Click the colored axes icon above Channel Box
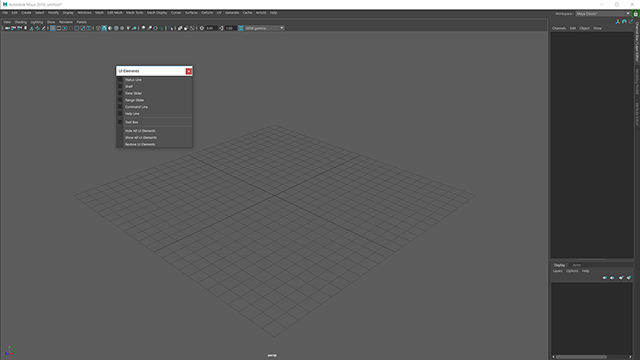The image size is (640, 360). click(618, 22)
